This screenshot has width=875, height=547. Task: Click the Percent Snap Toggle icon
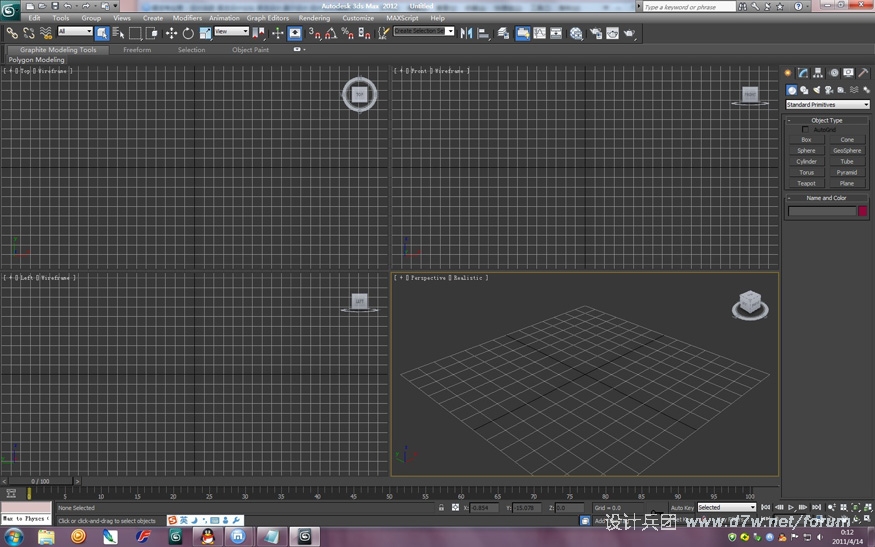pyautogui.click(x=348, y=33)
